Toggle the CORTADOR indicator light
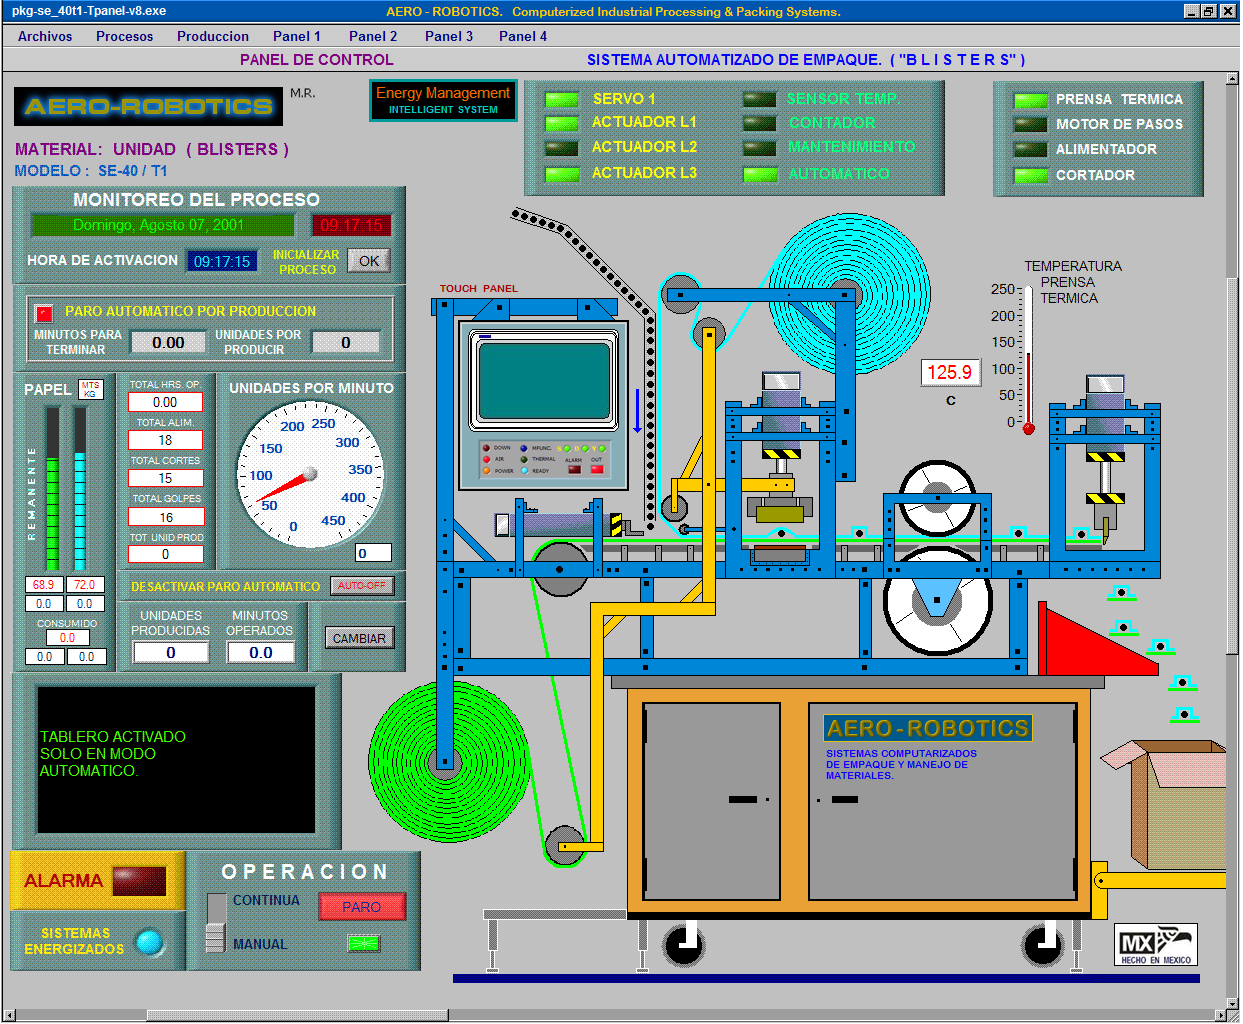Image resolution: width=1243 pixels, height=1024 pixels. click(x=1030, y=176)
